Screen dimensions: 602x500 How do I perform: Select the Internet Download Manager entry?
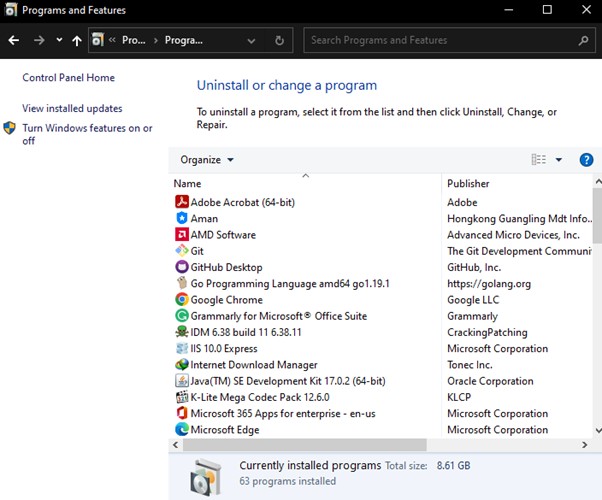pos(254,365)
